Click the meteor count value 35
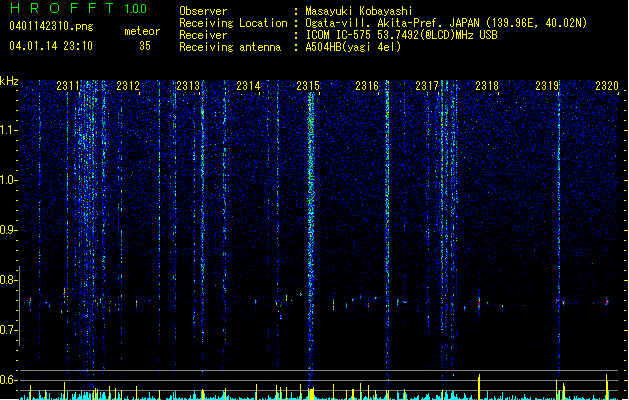 pyautogui.click(x=145, y=46)
